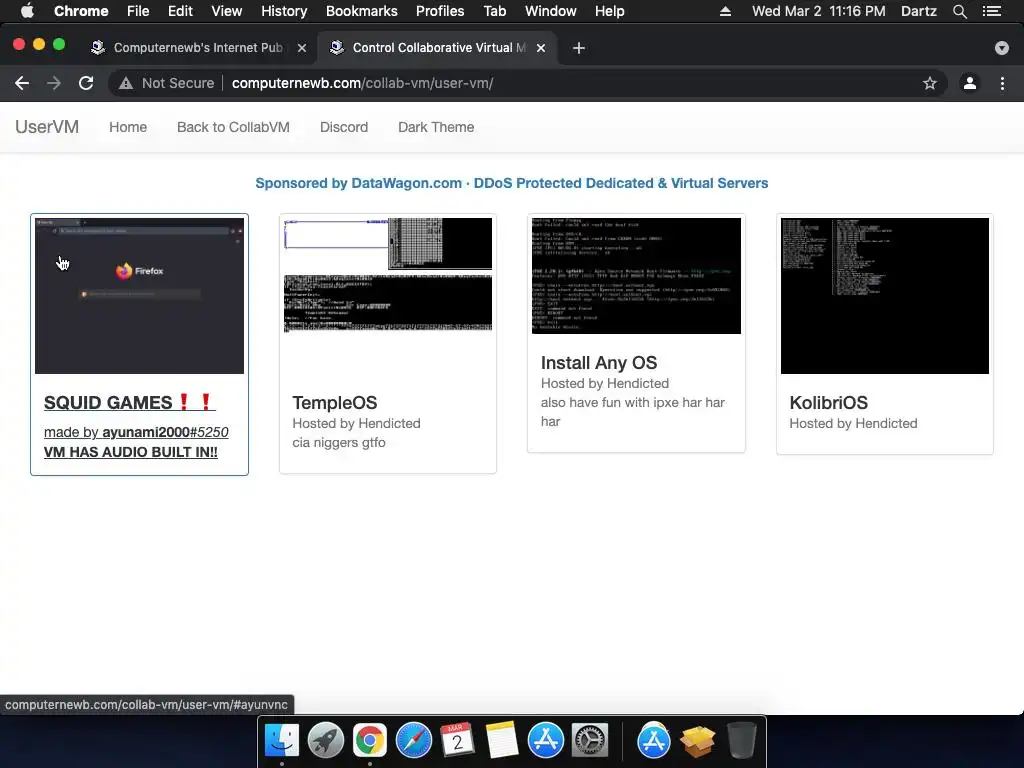Open a new tab with the plus button
Screen dimensions: 1024x768
coord(579,48)
